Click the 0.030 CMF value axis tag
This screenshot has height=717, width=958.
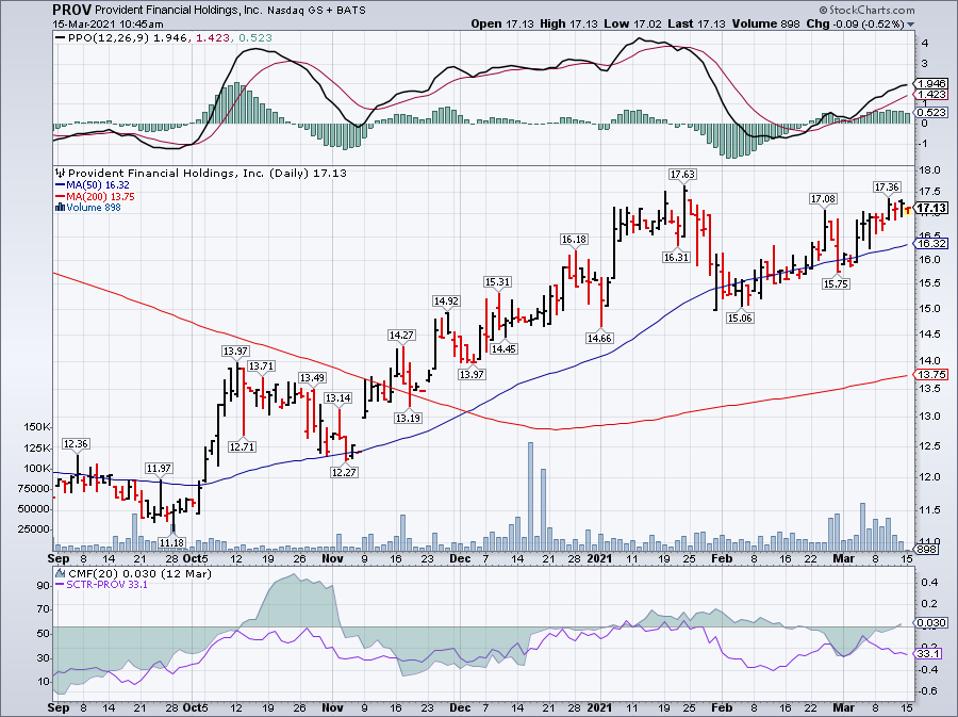(x=931, y=623)
